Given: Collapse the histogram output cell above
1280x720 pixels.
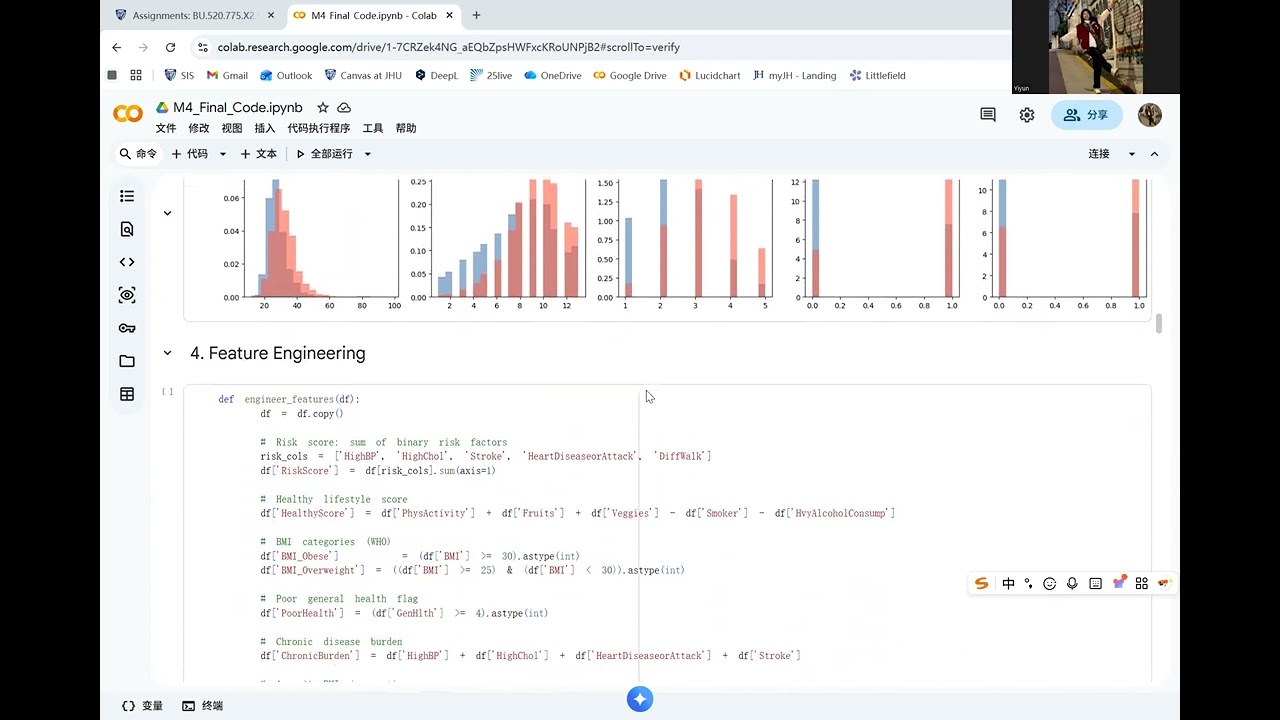Looking at the screenshot, I should pos(167,213).
